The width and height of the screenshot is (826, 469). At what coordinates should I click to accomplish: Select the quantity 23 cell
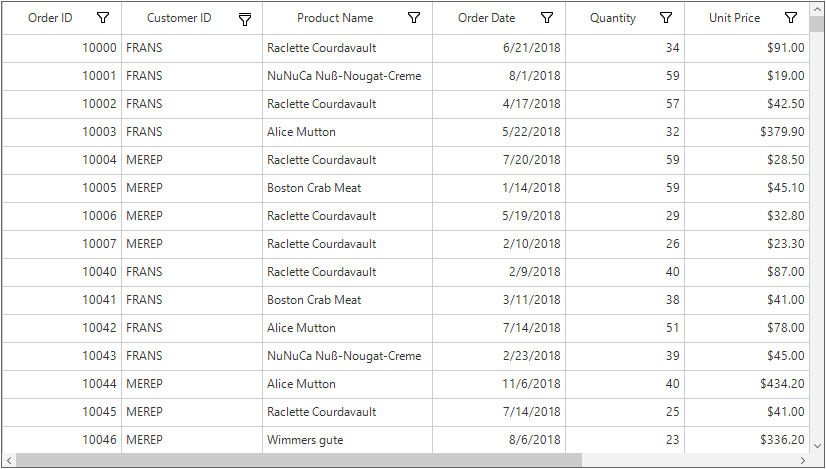tap(625, 440)
